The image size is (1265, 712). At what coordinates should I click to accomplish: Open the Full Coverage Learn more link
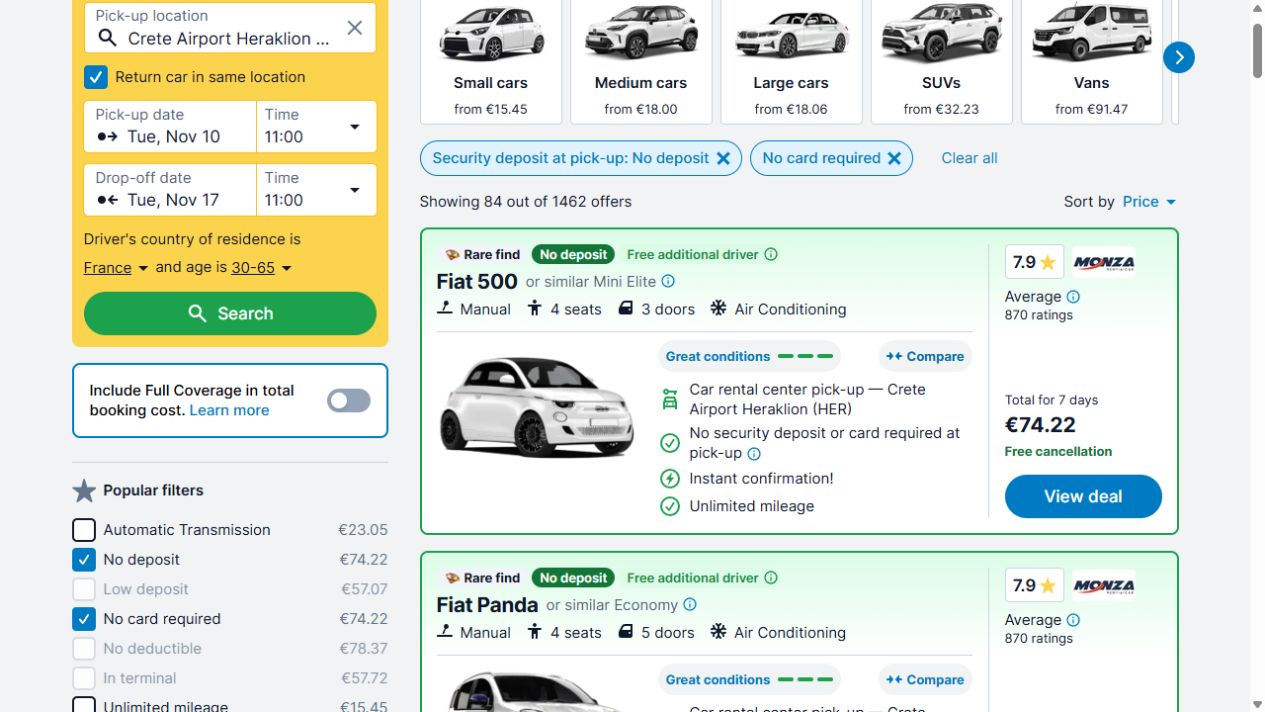(x=229, y=411)
